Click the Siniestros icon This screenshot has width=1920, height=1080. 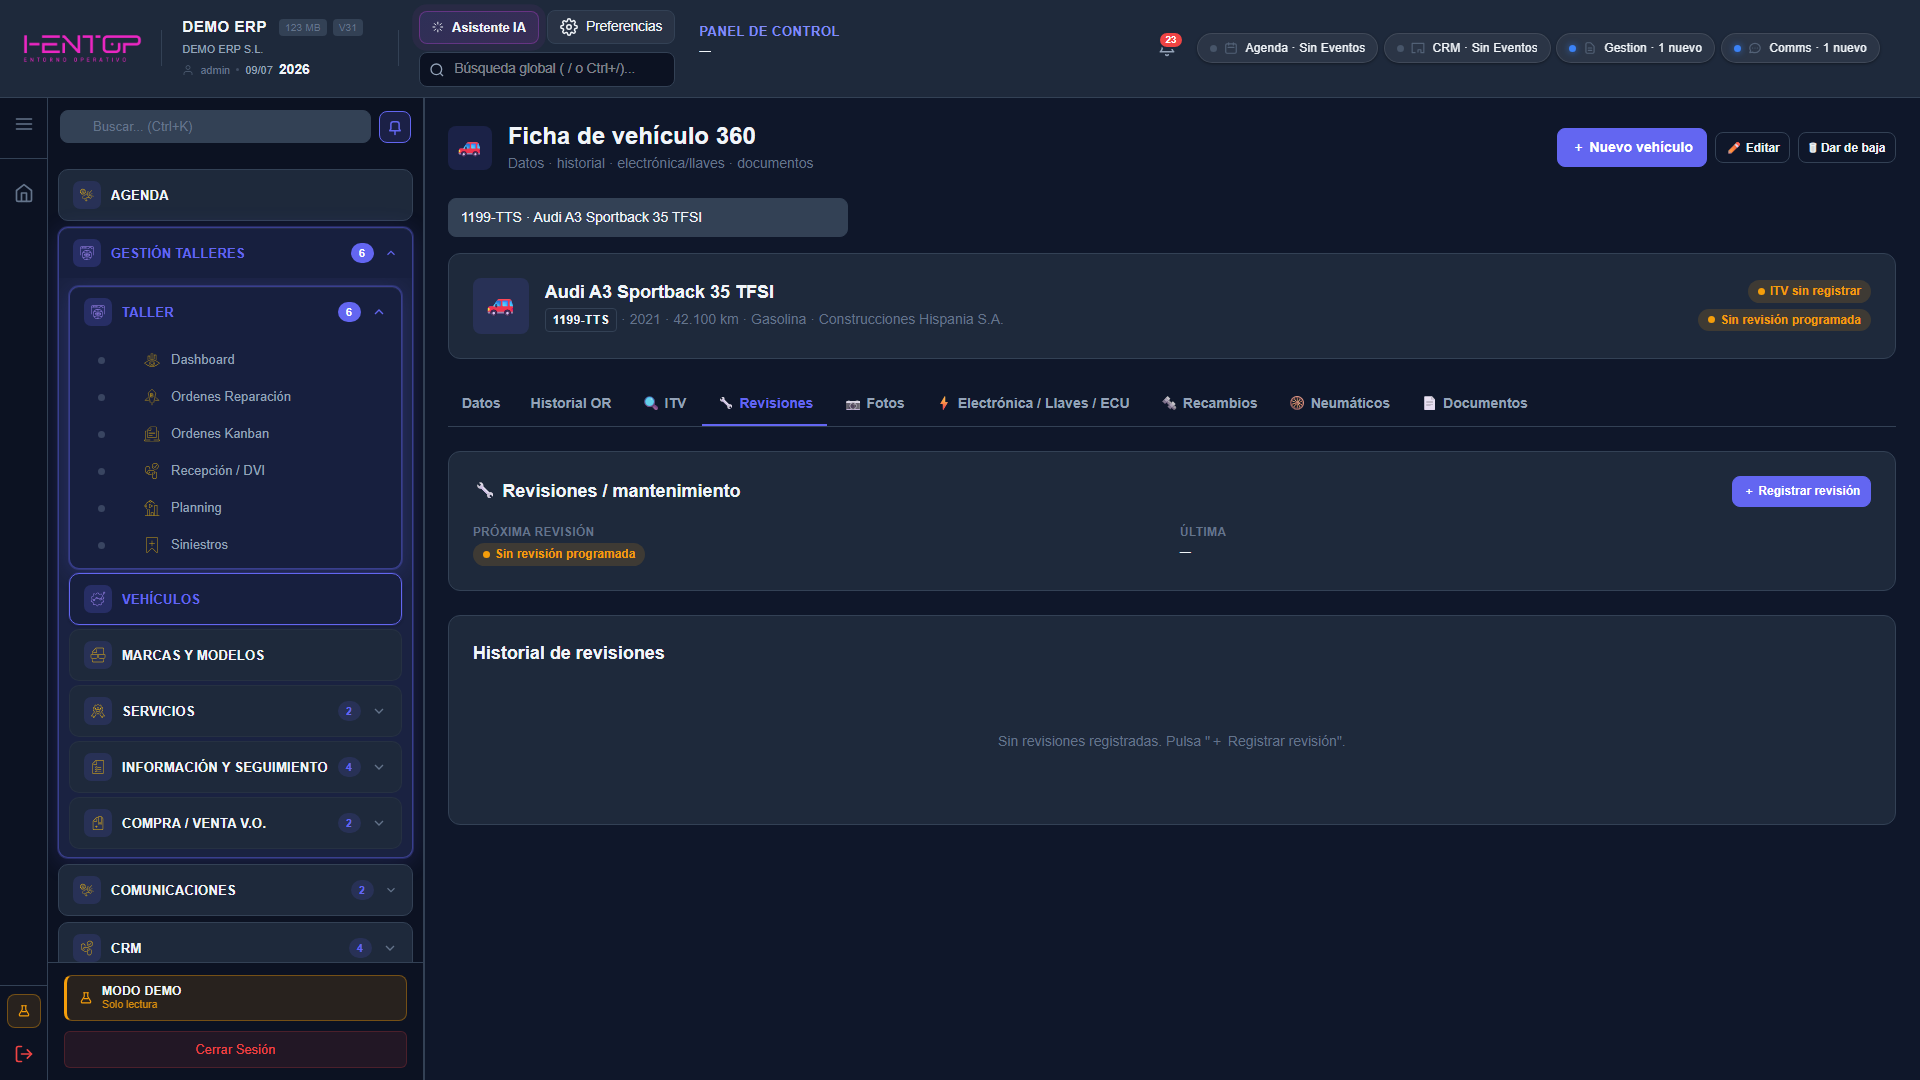(x=152, y=545)
